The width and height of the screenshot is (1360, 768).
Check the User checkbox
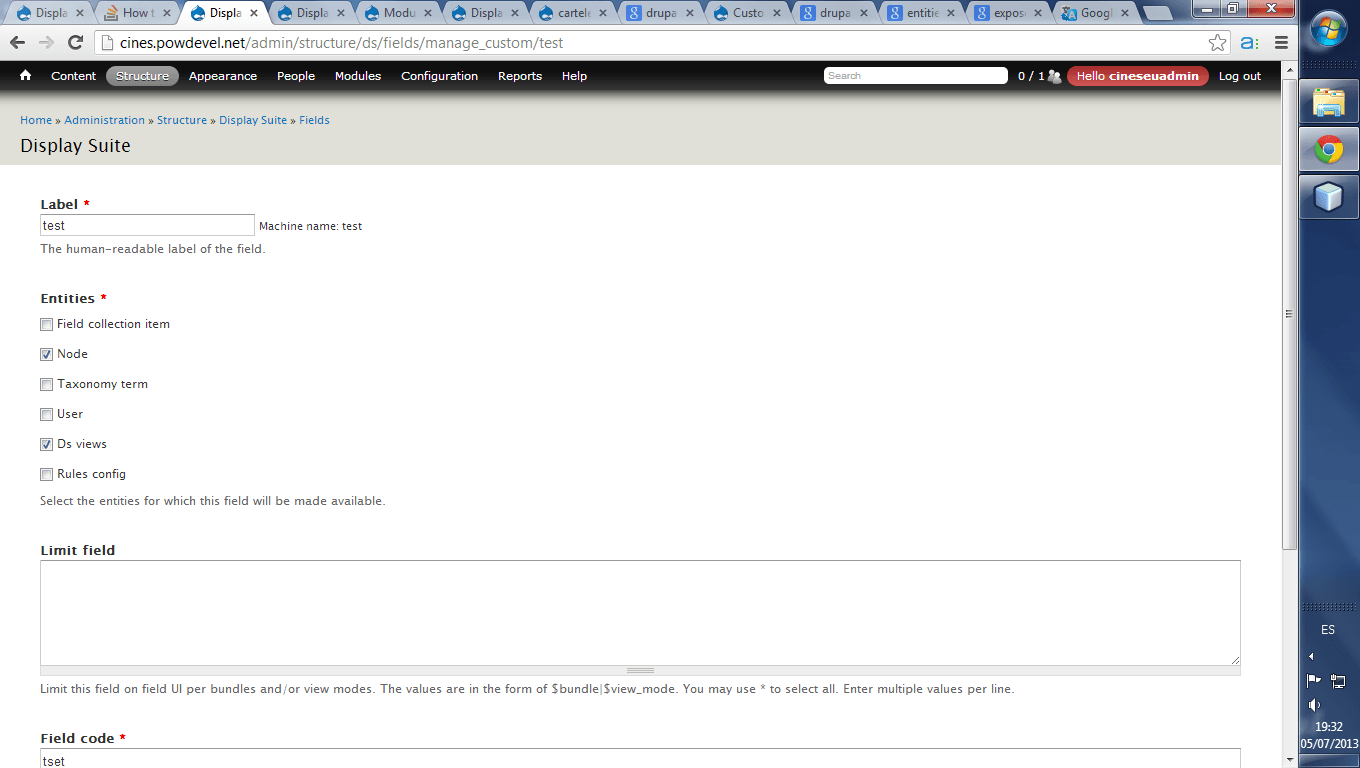(x=46, y=414)
